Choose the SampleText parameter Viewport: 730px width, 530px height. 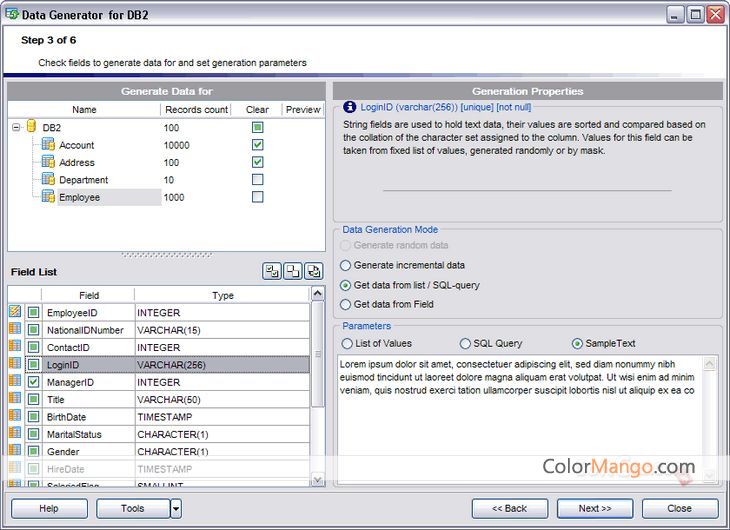(577, 344)
